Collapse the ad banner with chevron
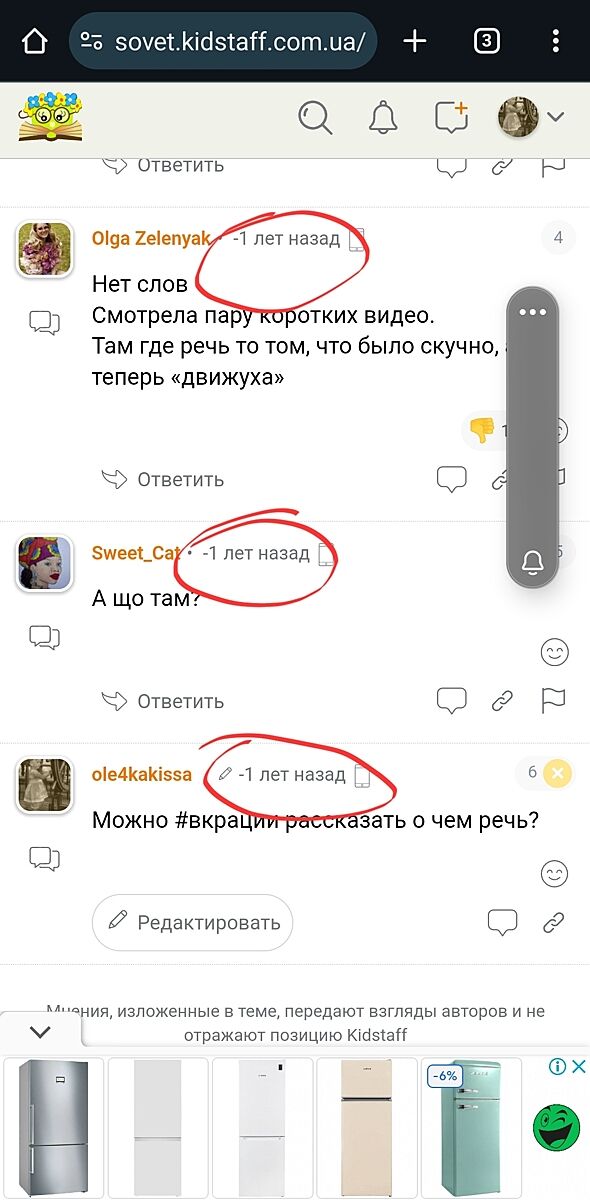 tap(40, 1031)
